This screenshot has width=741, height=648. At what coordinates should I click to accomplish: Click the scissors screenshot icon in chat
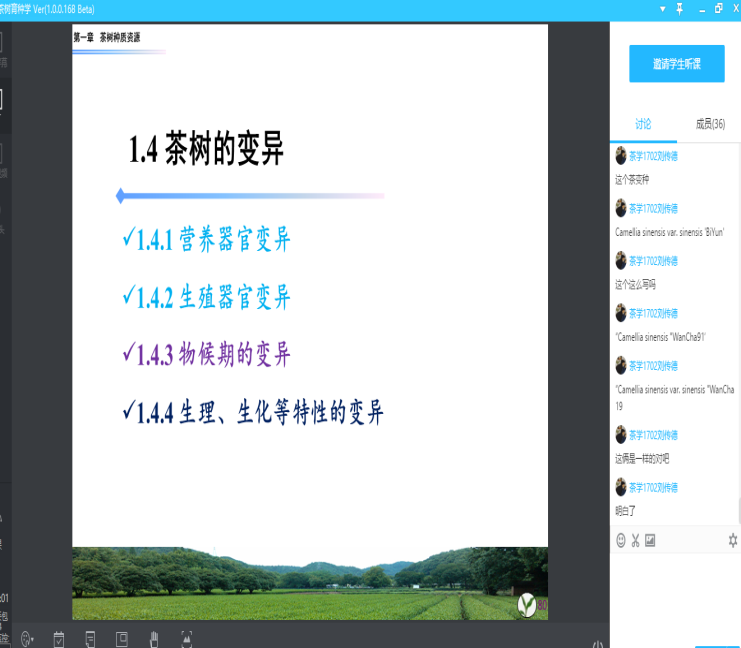[x=635, y=540]
